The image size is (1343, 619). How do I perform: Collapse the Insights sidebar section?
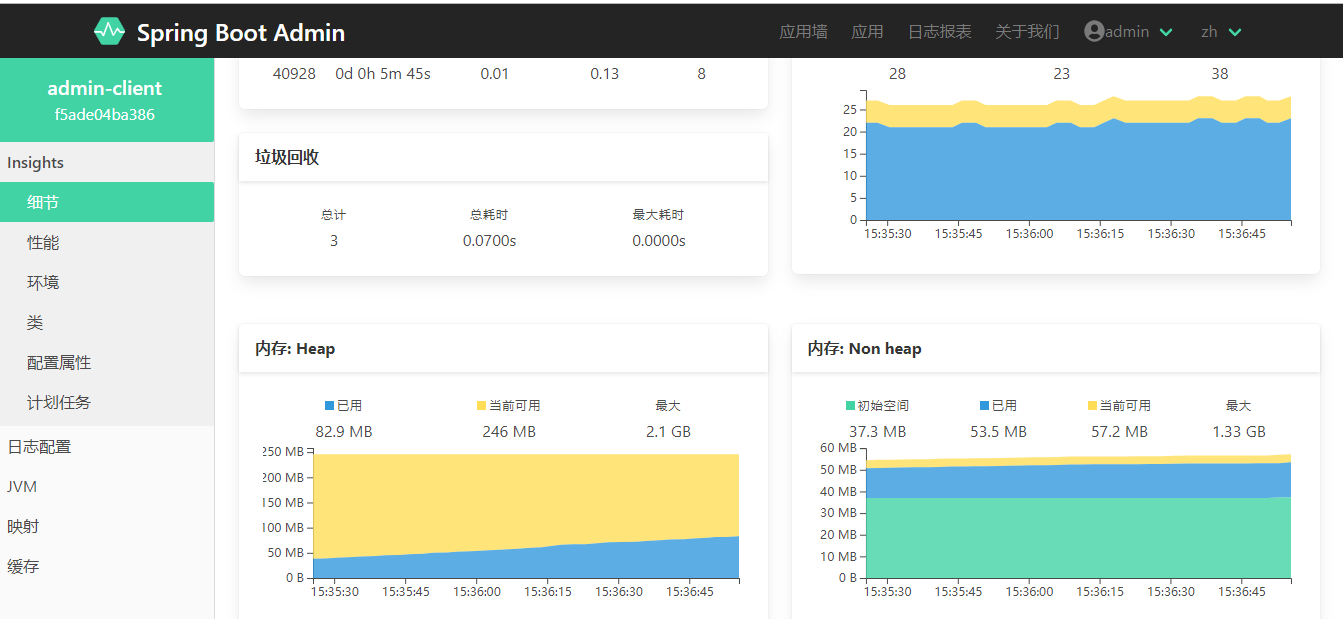click(36, 163)
